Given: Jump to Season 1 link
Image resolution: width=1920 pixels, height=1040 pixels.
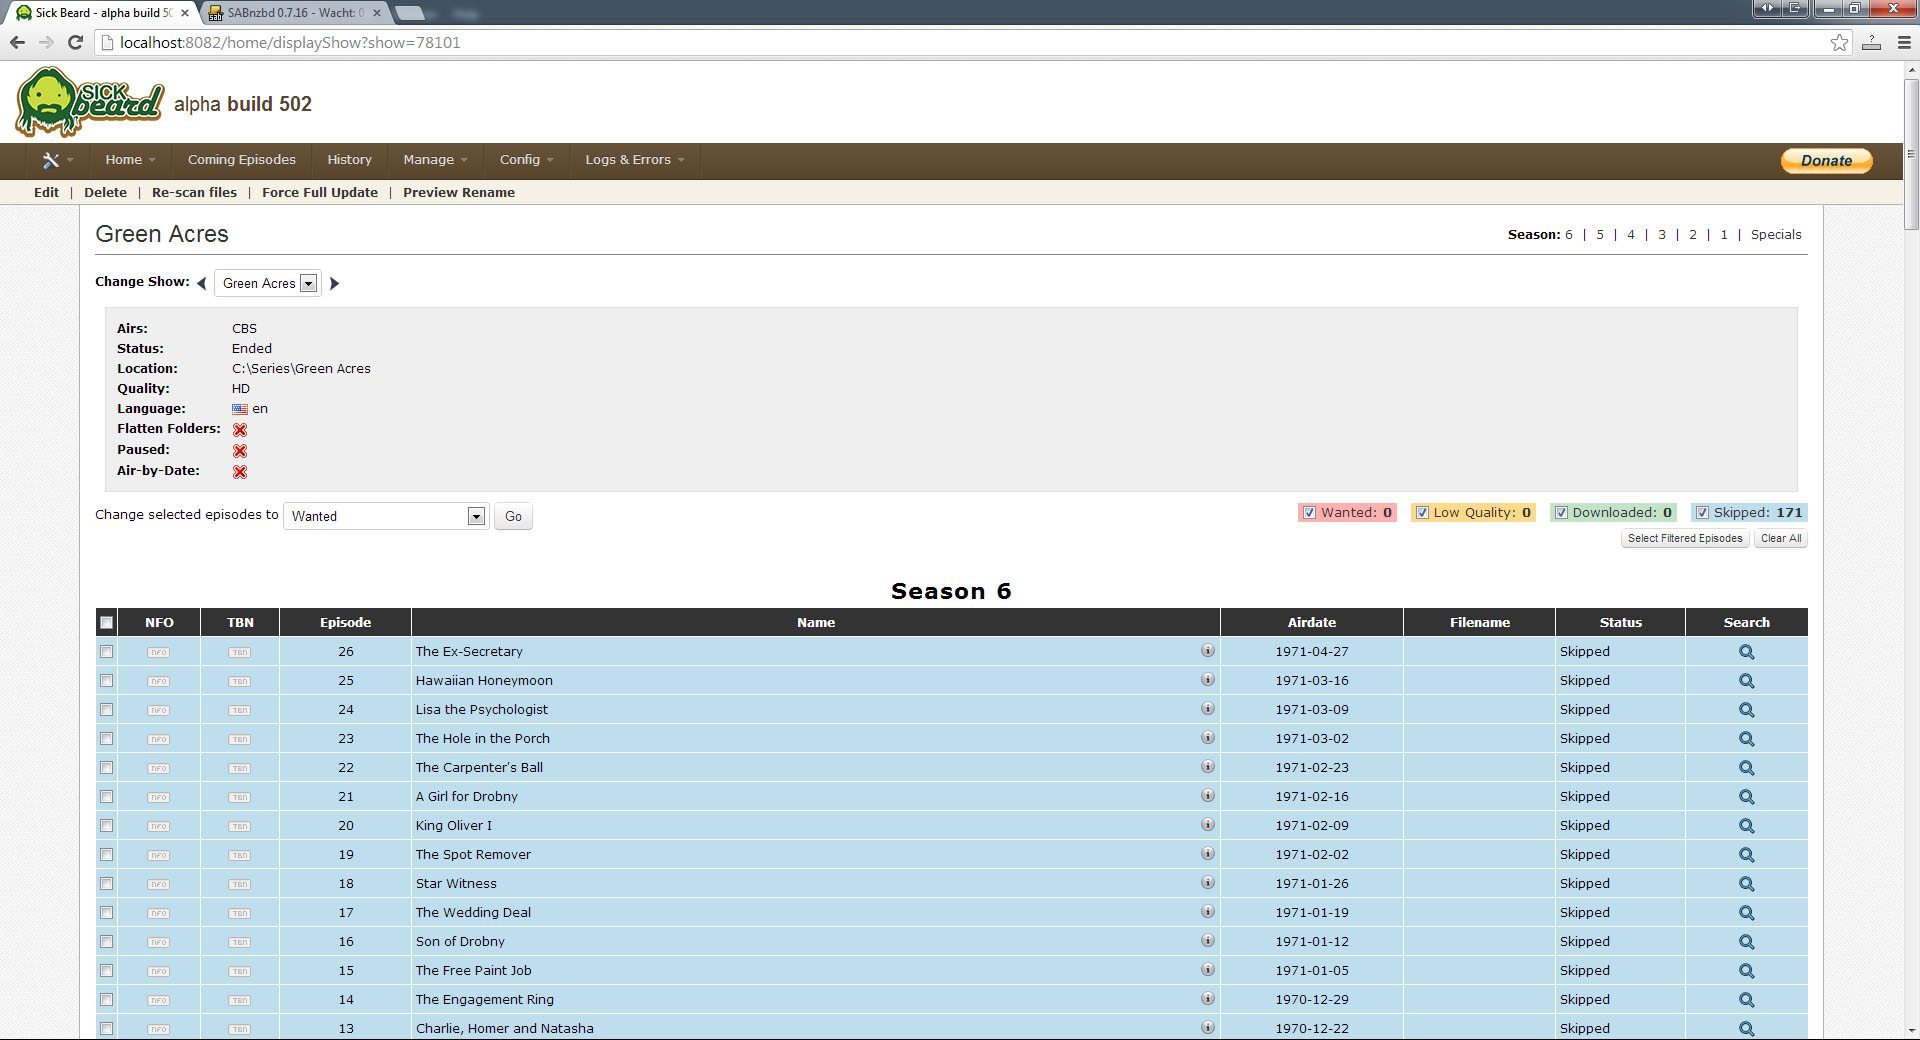Looking at the screenshot, I should click(x=1724, y=235).
